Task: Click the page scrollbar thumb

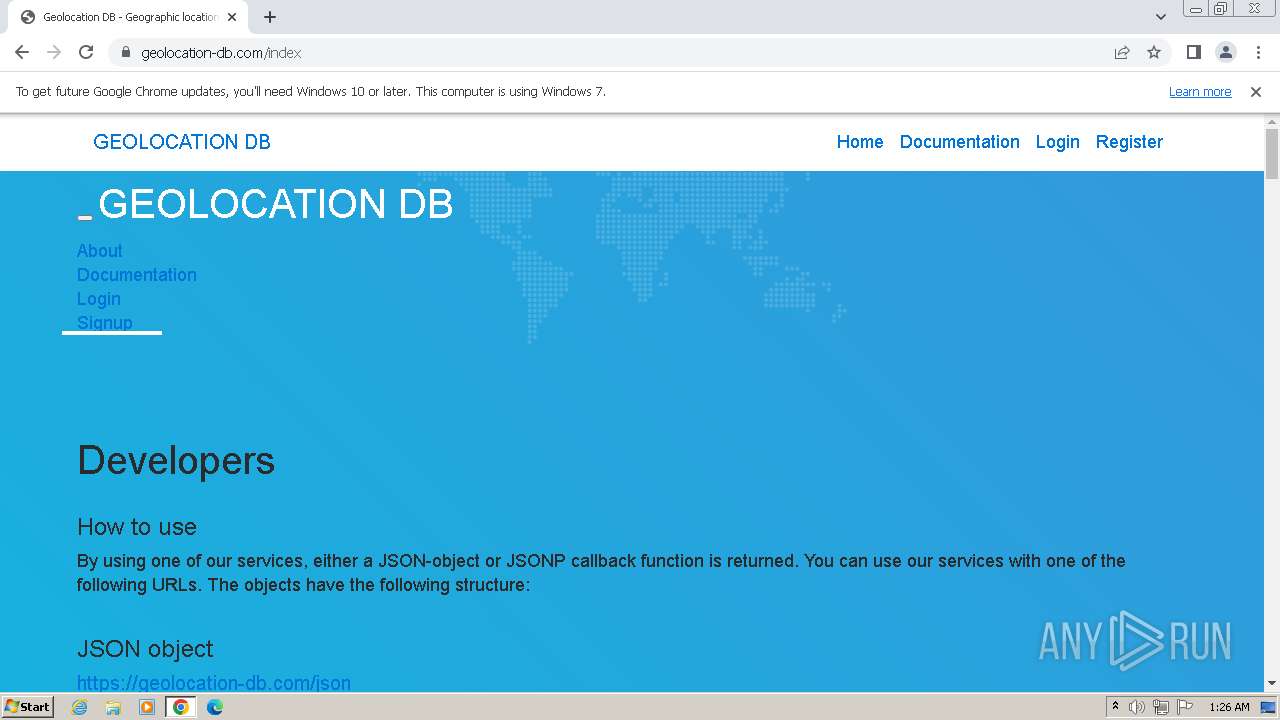Action: [1272, 154]
